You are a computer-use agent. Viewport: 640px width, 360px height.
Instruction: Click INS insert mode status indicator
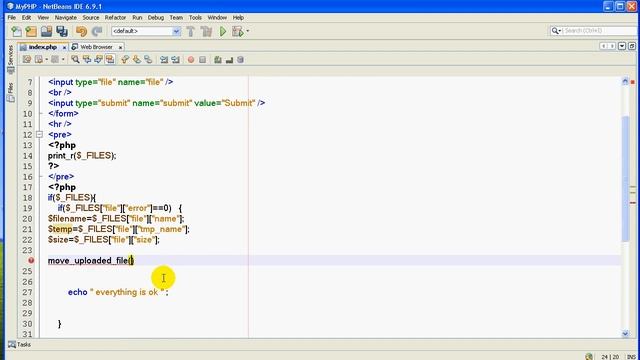click(631, 357)
